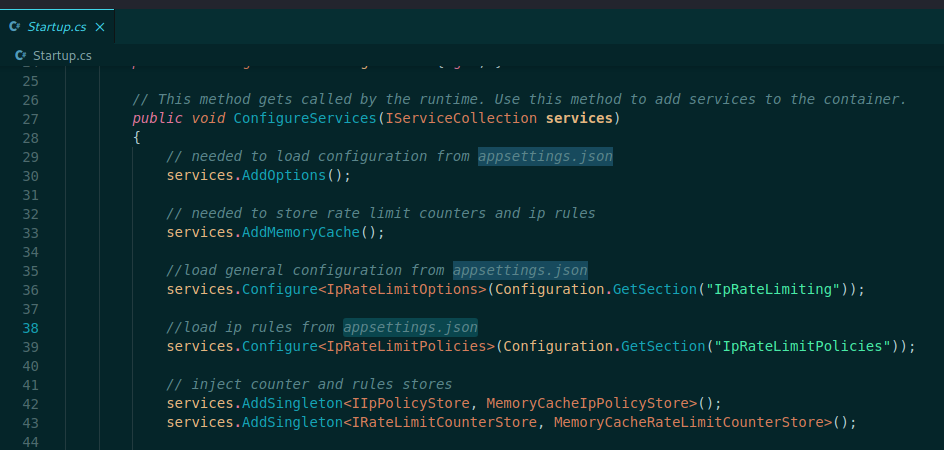Click the C# file icon in the Startup.cs tab
Image resolution: width=944 pixels, height=450 pixels.
click(15, 27)
